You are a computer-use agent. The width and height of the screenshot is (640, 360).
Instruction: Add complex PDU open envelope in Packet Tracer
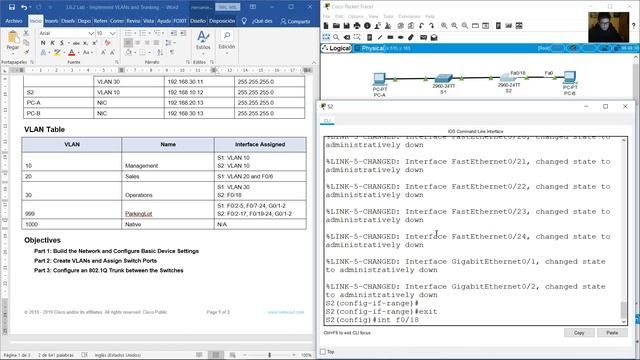(x=434, y=37)
